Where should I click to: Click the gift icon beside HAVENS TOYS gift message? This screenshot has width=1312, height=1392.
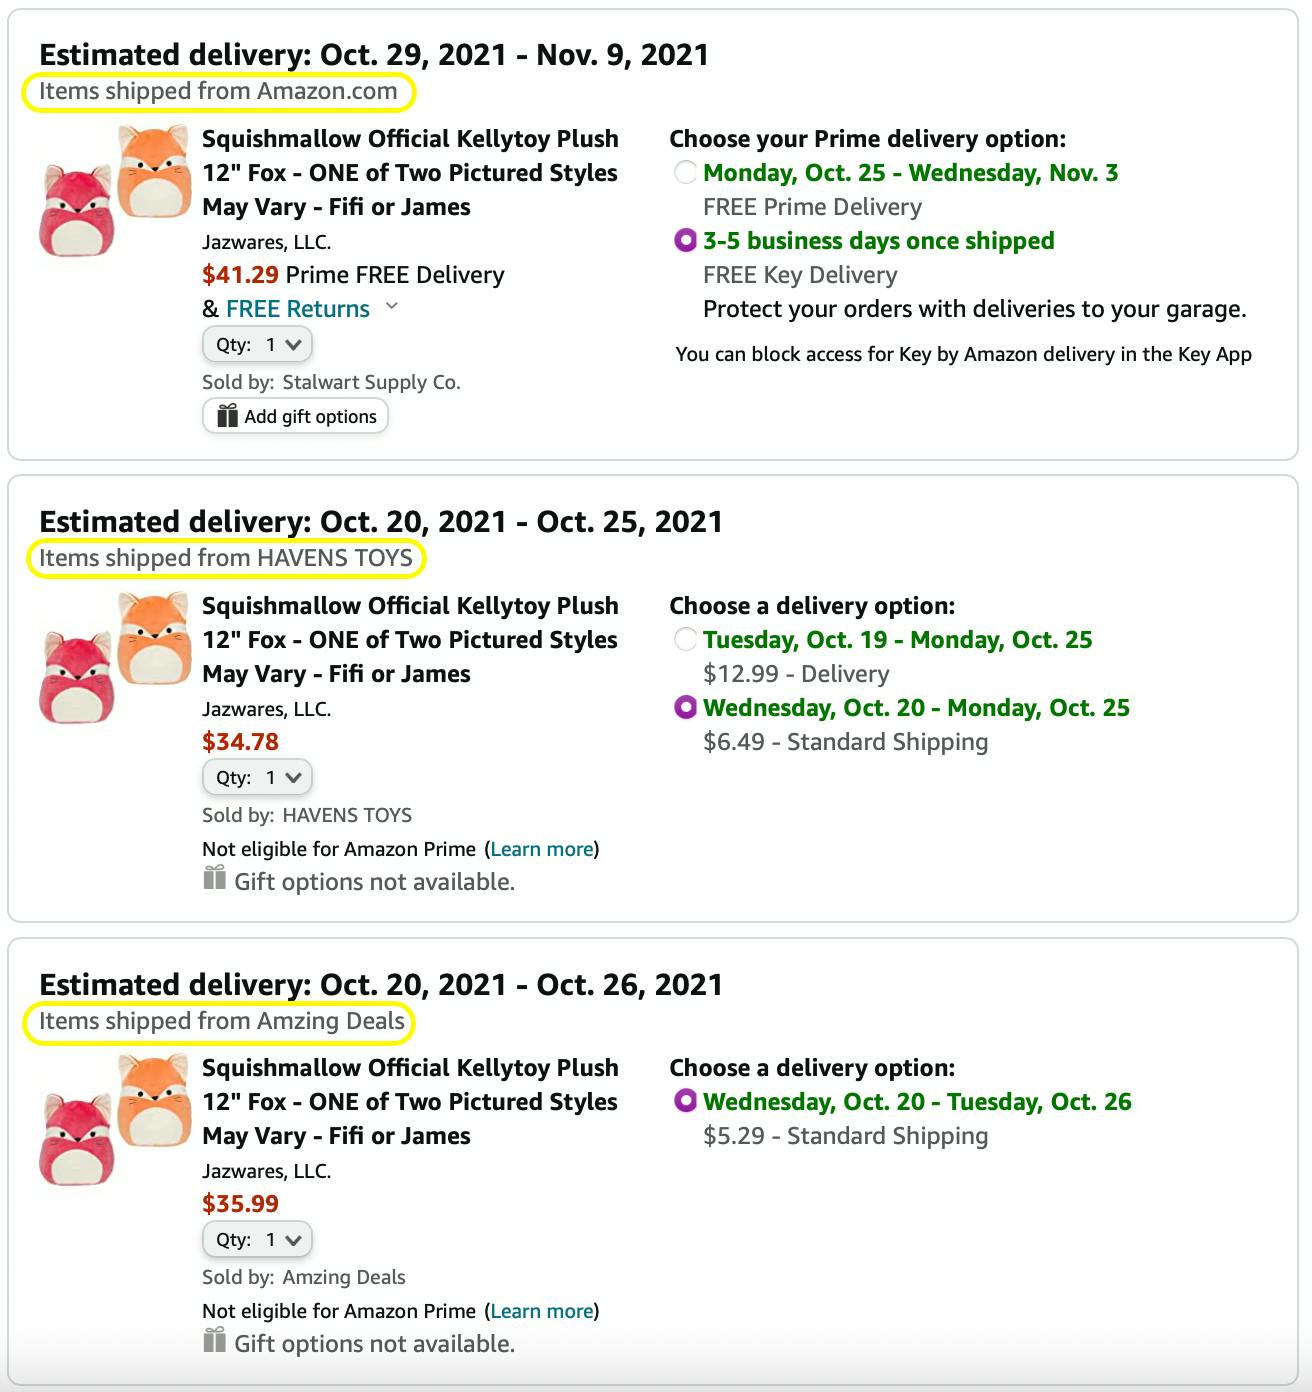click(212, 879)
